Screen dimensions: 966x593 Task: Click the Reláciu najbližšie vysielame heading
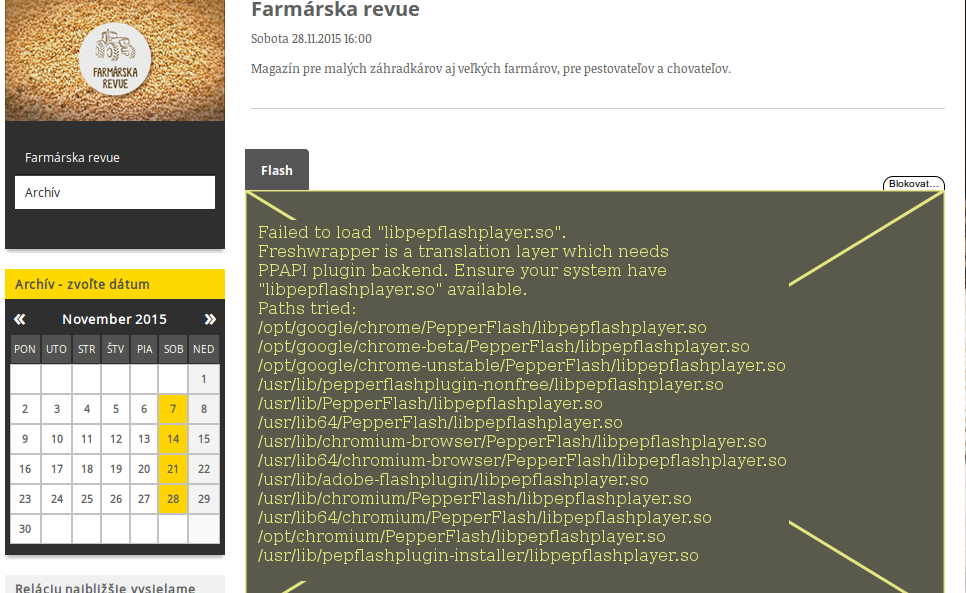(x=105, y=587)
